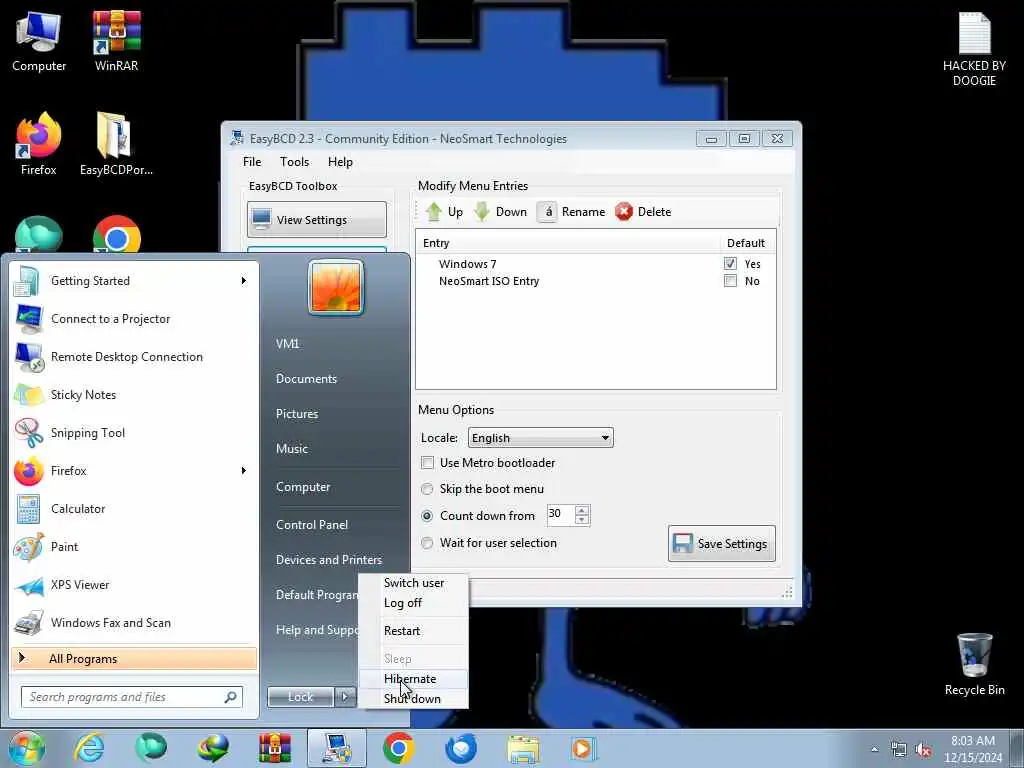The width and height of the screenshot is (1024, 768).
Task: Click the Save Settings button
Action: click(722, 543)
